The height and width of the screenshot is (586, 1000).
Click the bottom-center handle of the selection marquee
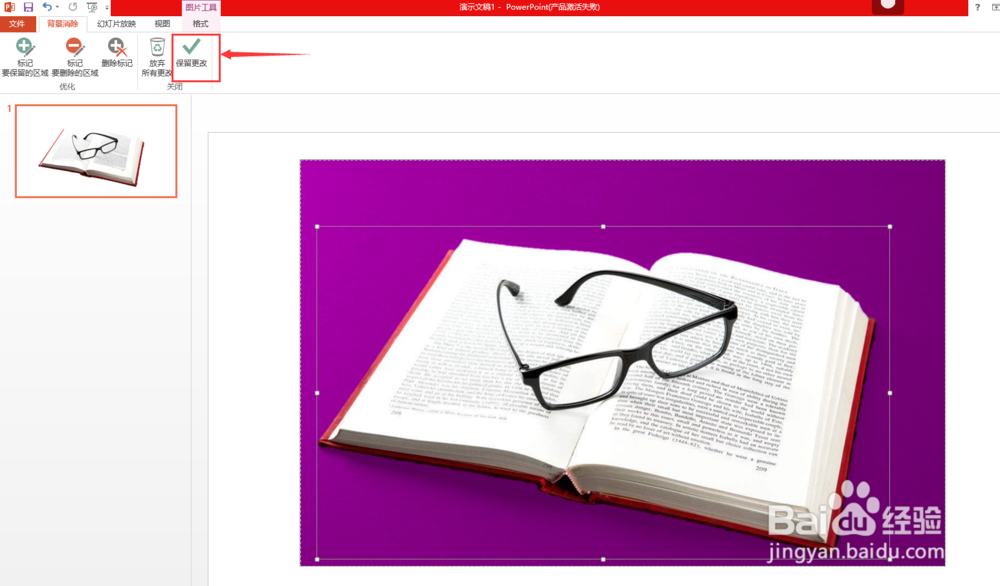[603, 559]
